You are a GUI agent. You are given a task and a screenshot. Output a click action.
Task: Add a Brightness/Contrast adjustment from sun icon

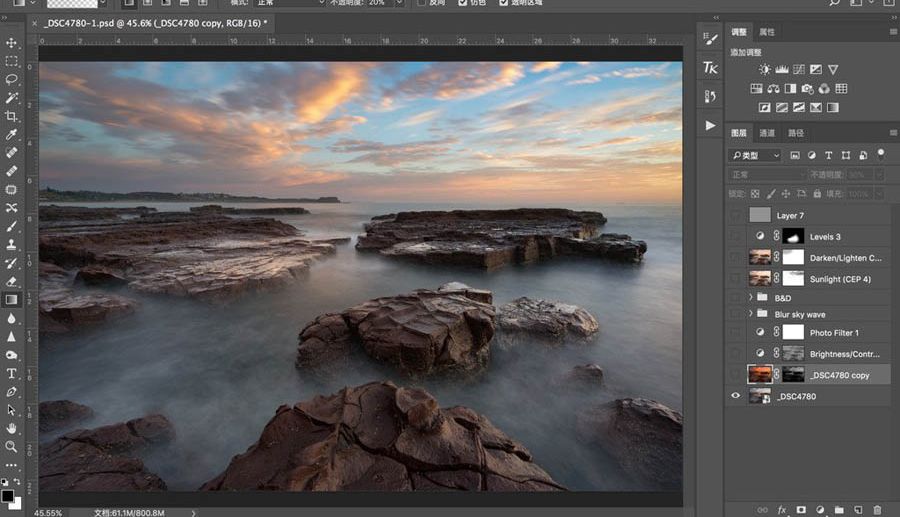(x=765, y=69)
